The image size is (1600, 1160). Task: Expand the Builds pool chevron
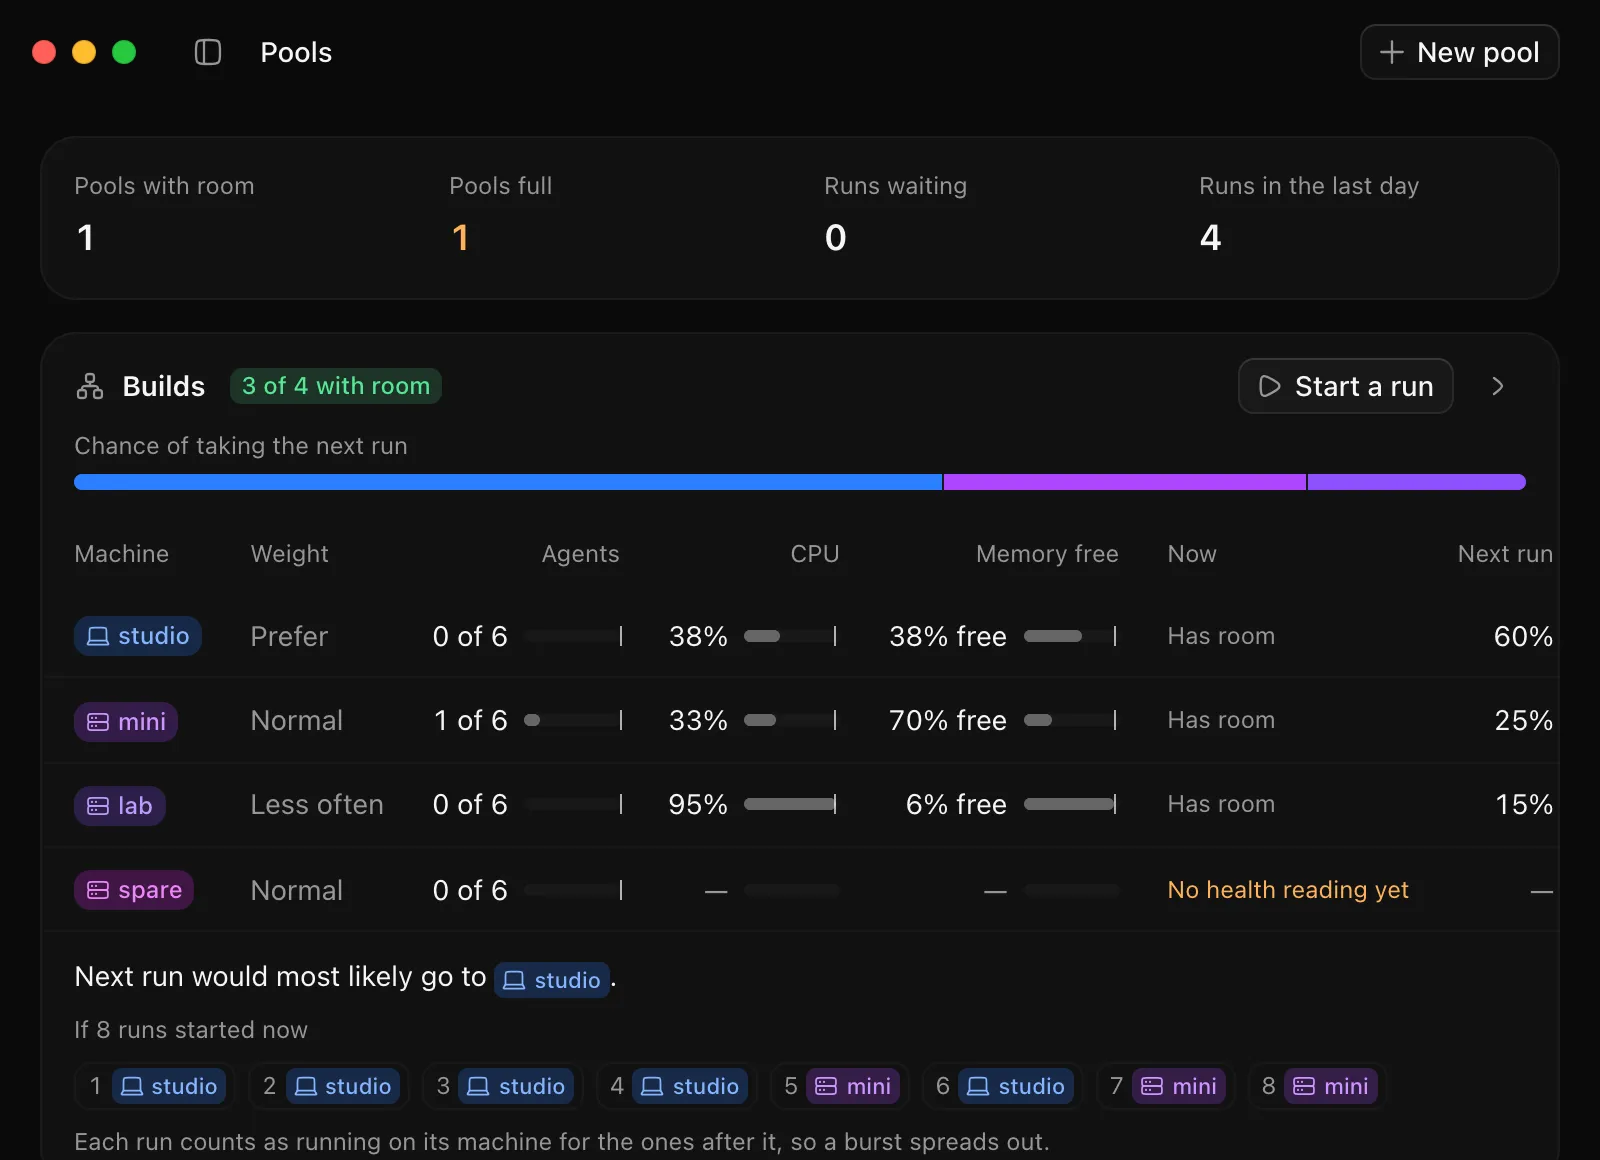pyautogui.click(x=1497, y=386)
